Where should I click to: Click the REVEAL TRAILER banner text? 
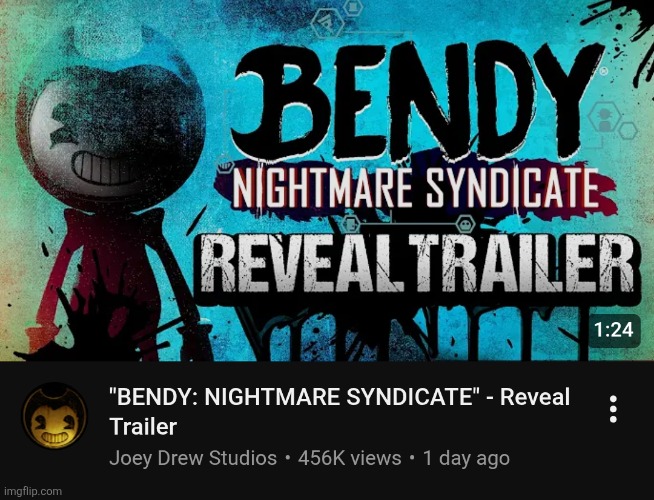(417, 264)
